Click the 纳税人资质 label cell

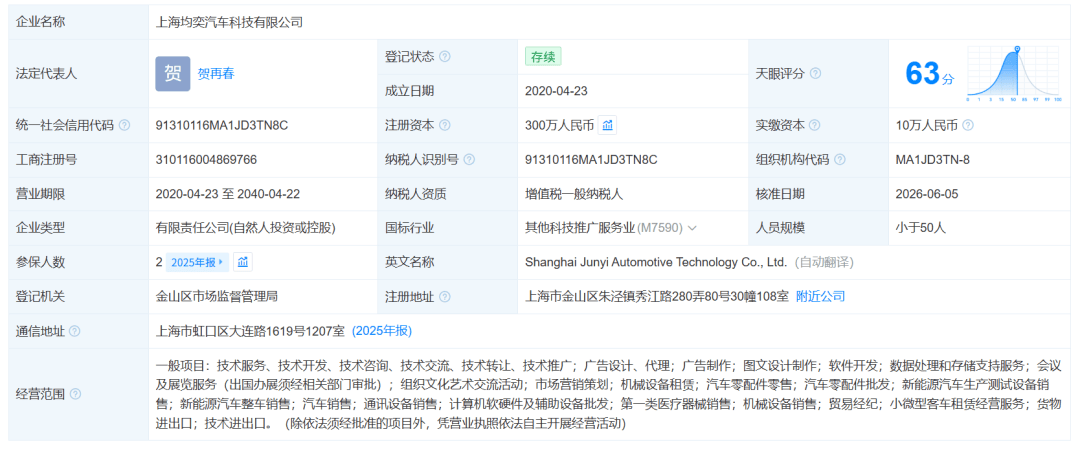[447, 194]
